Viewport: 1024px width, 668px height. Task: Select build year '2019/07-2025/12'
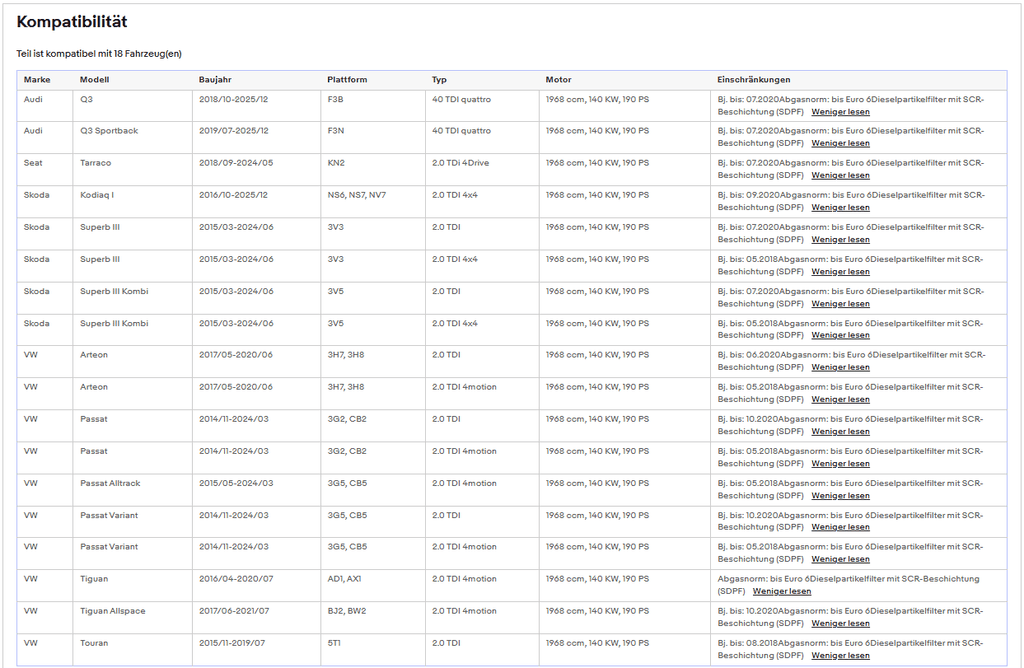[233, 131]
